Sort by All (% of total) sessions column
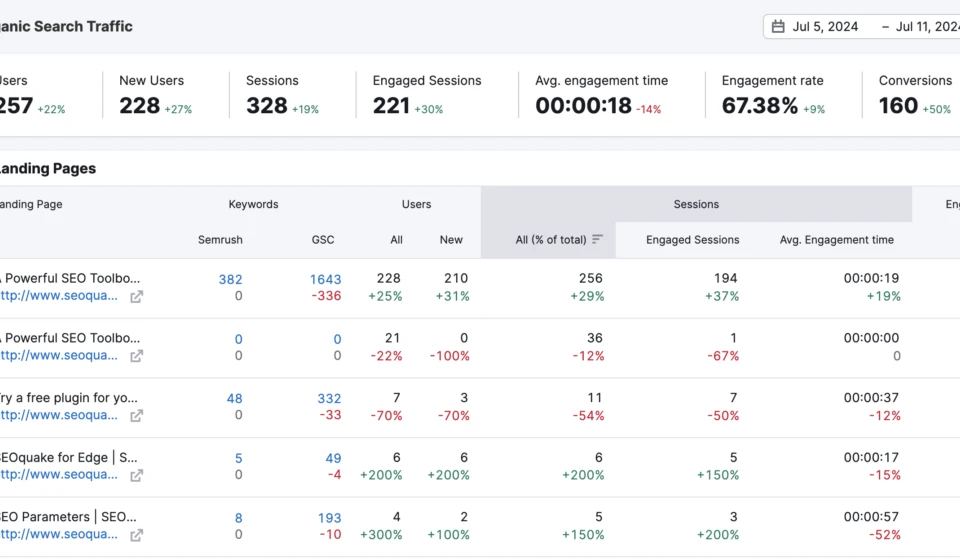Screen dimensions: 960x559 coord(550,240)
